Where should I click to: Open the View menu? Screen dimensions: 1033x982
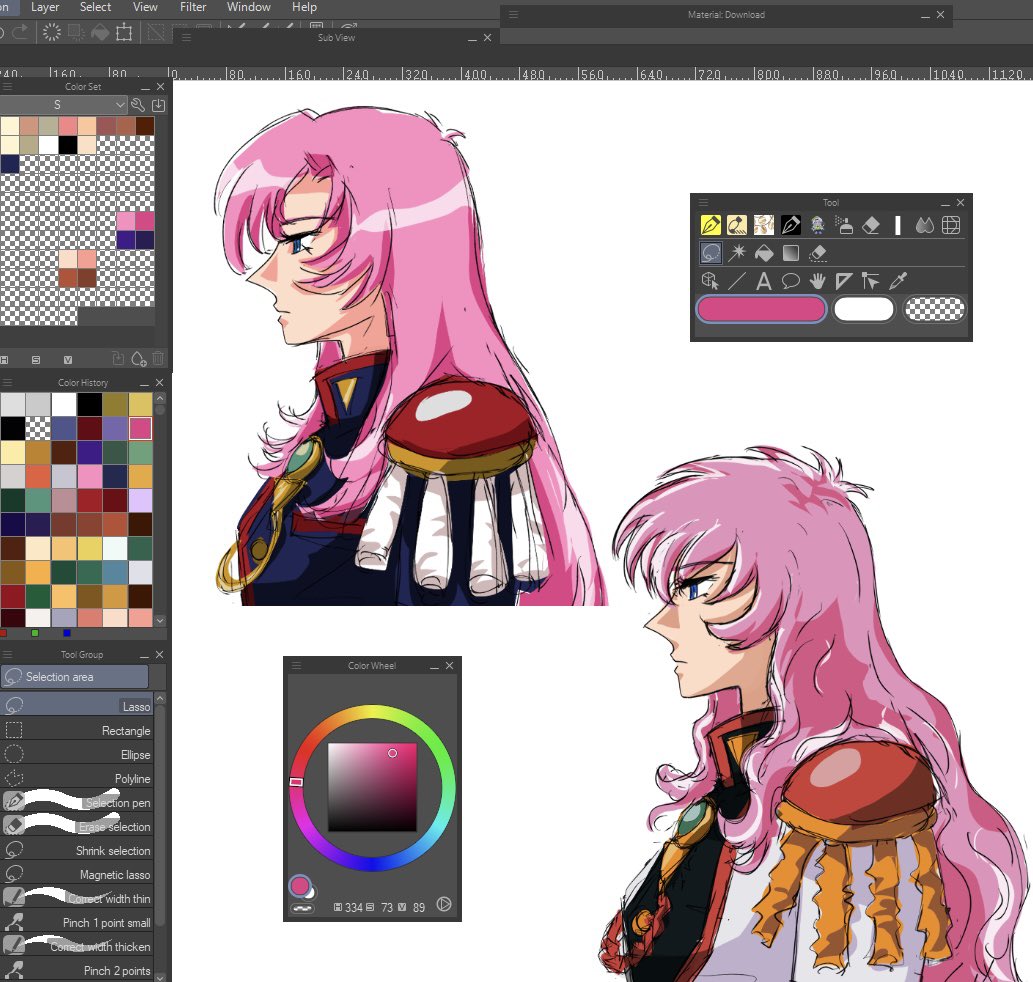(145, 7)
